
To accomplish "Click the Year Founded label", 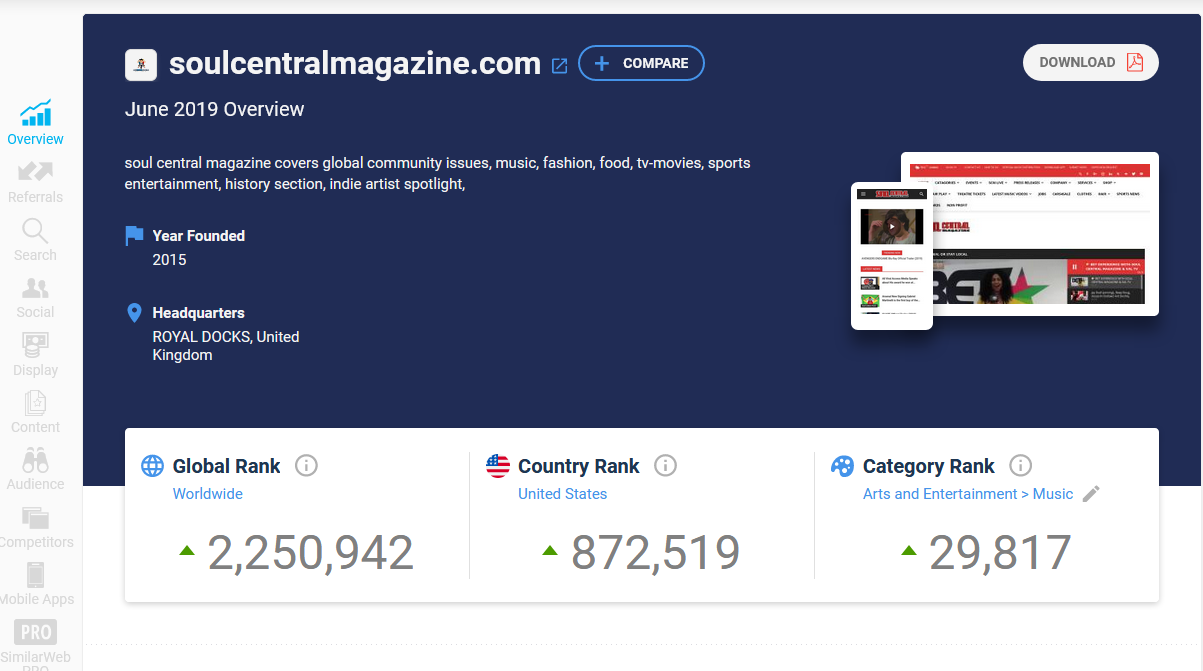I will point(199,236).
